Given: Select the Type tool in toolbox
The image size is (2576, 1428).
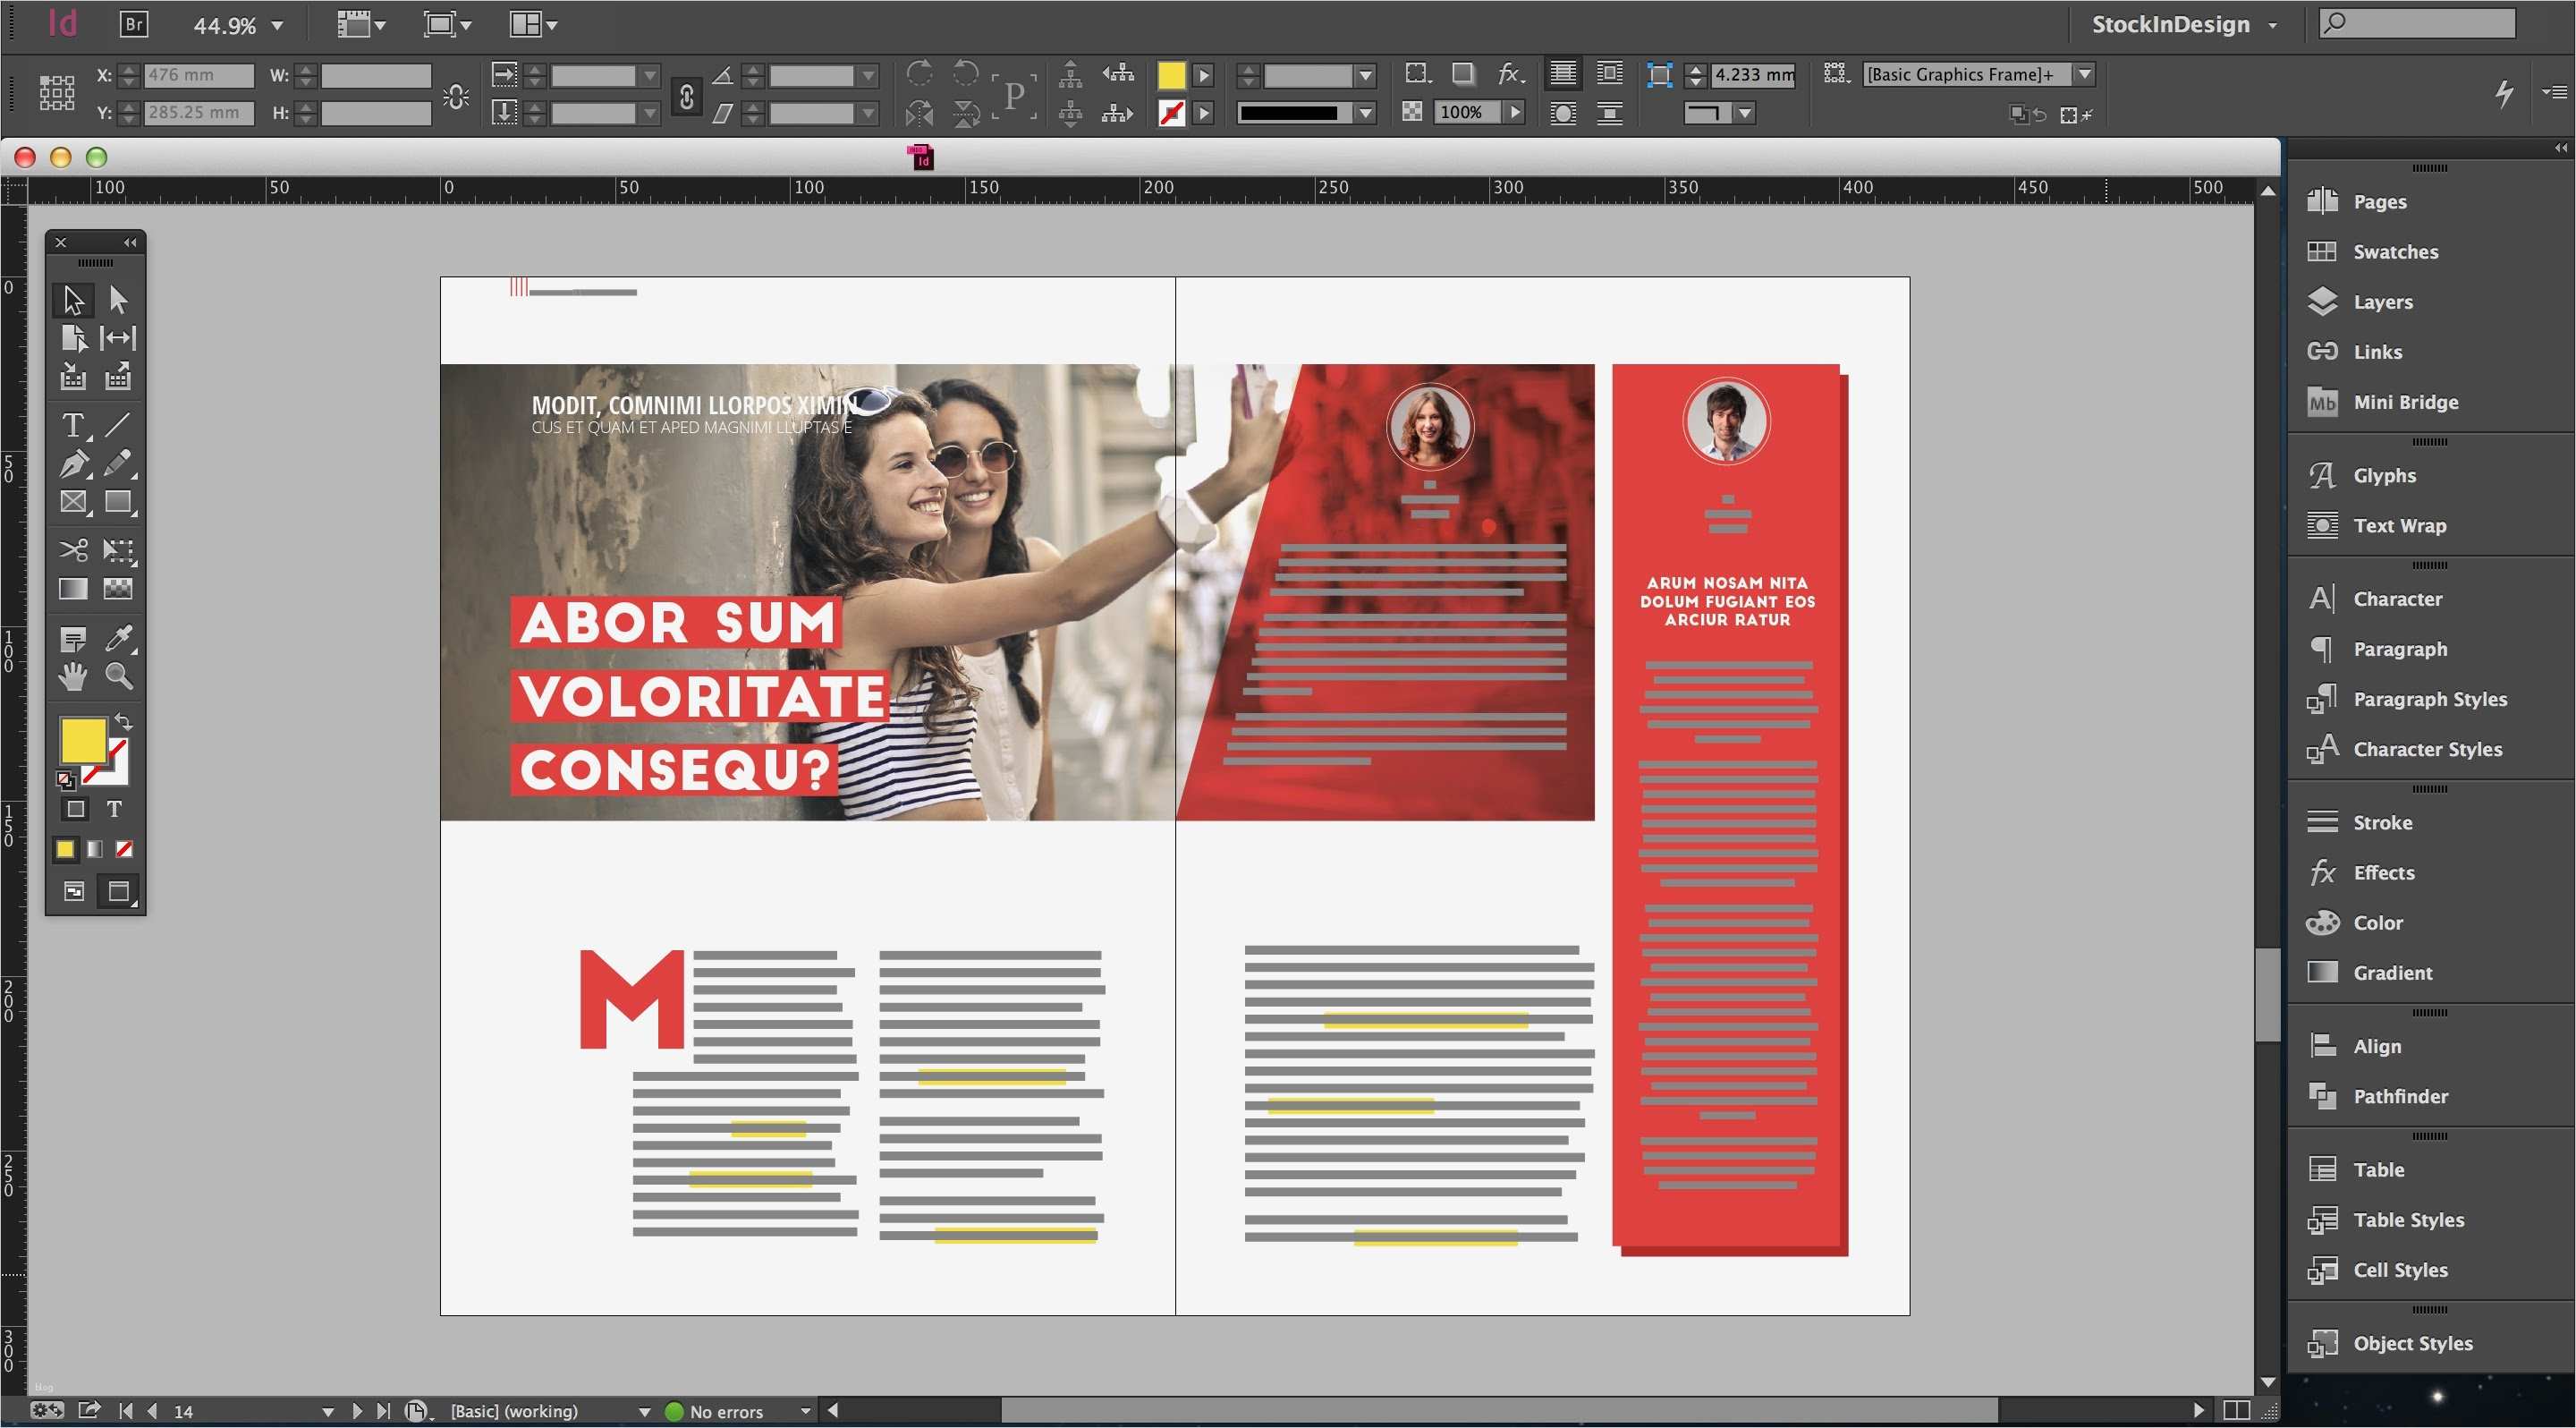Looking at the screenshot, I should (x=73, y=425).
